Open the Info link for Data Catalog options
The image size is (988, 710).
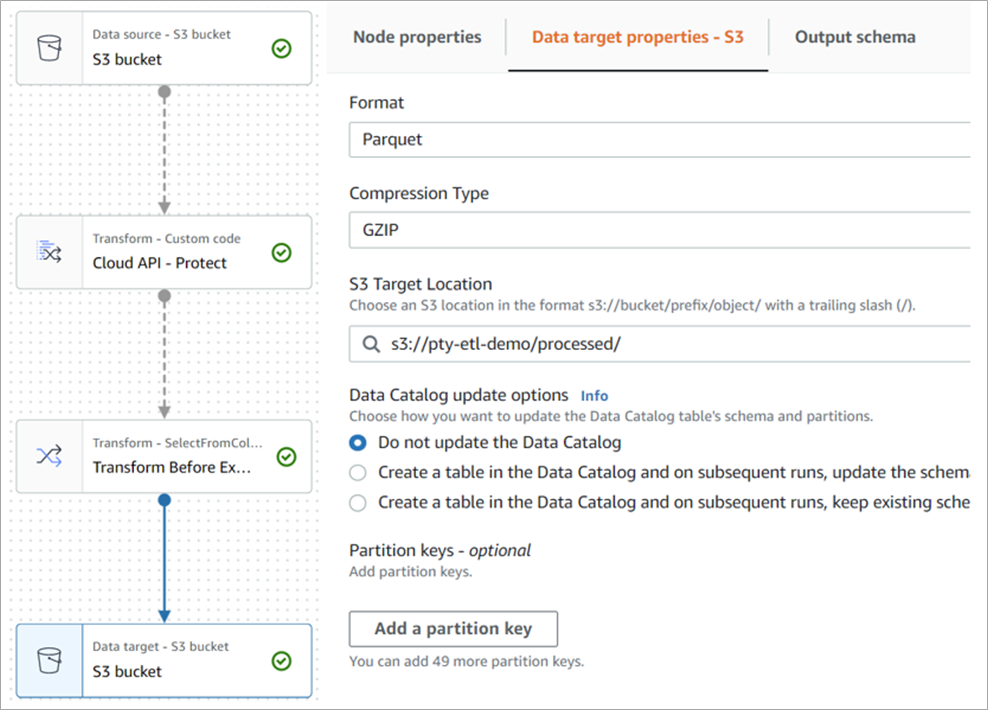pyautogui.click(x=594, y=396)
